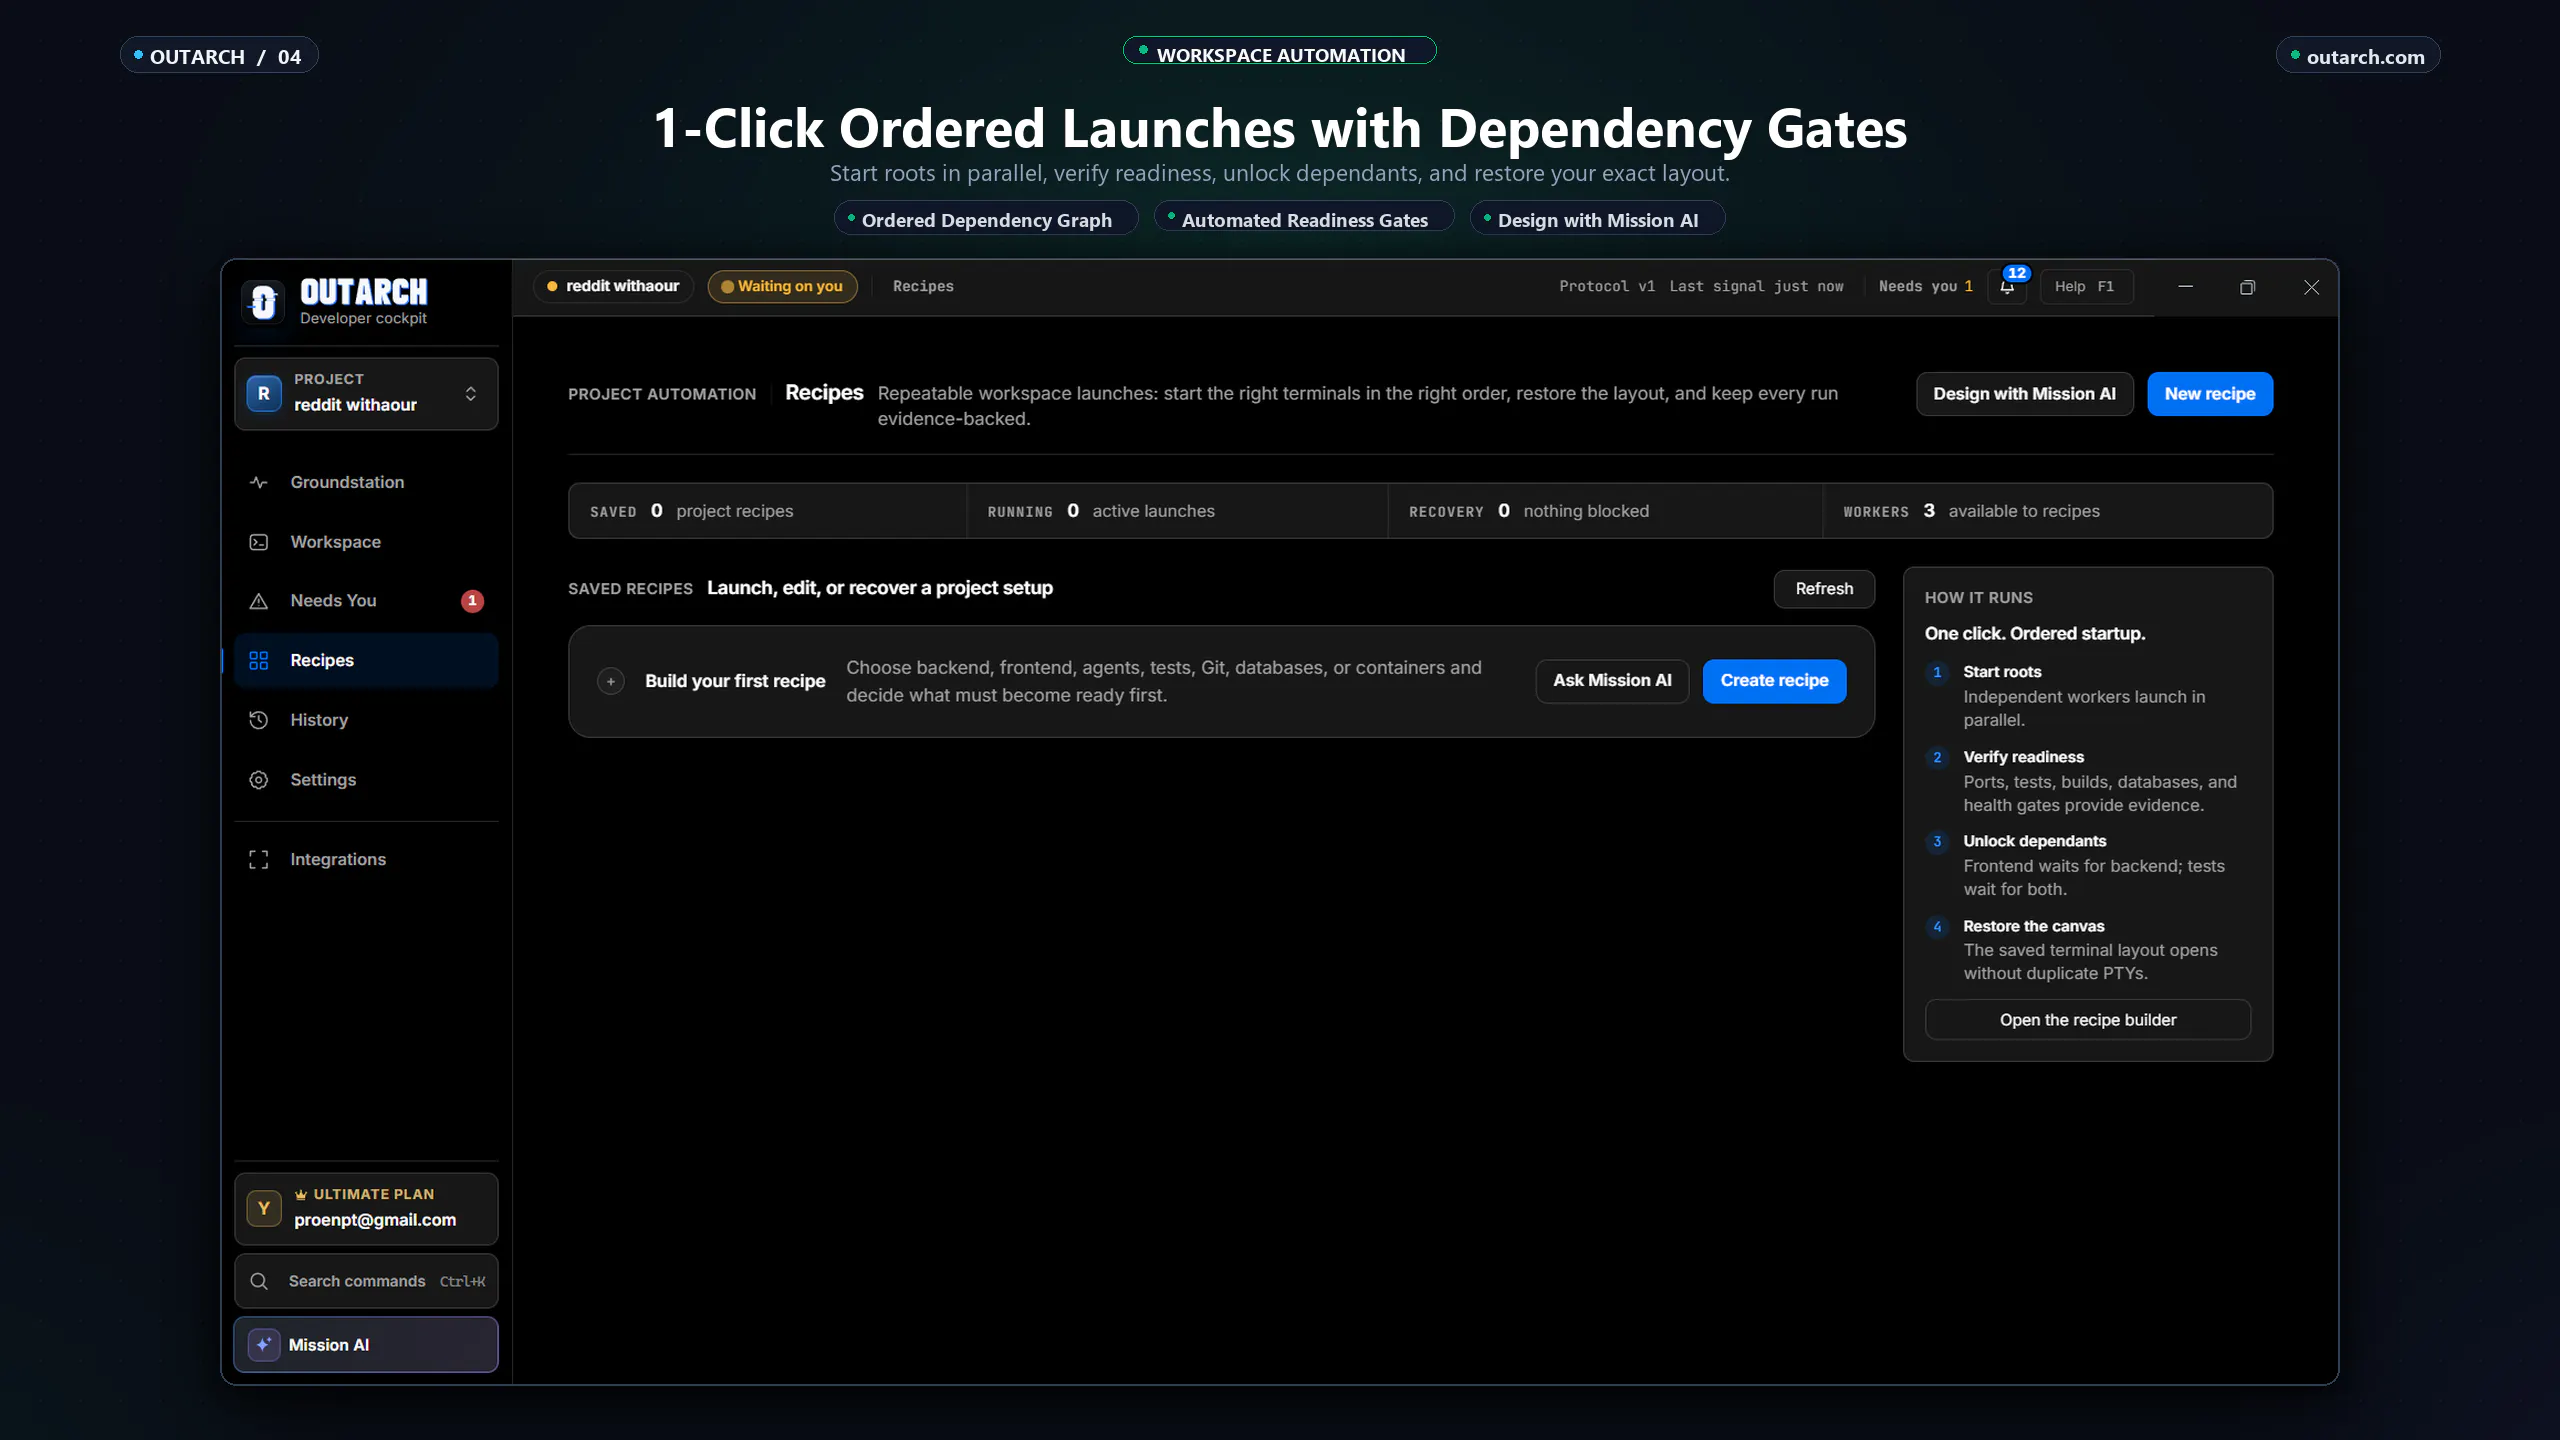Click the Ask Mission AI button

click(1612, 681)
